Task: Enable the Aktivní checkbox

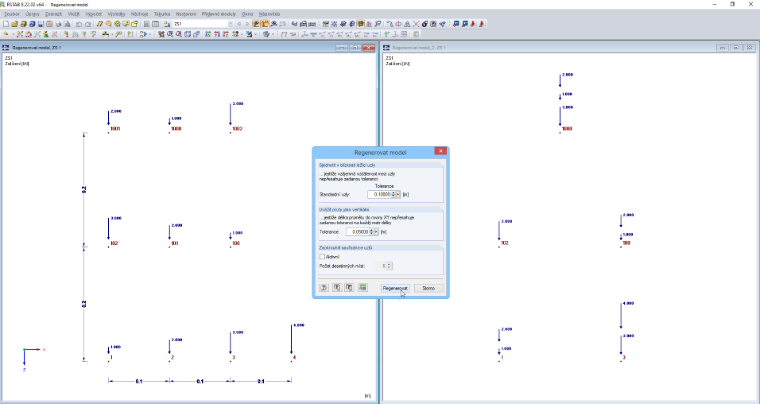Action: (x=322, y=257)
